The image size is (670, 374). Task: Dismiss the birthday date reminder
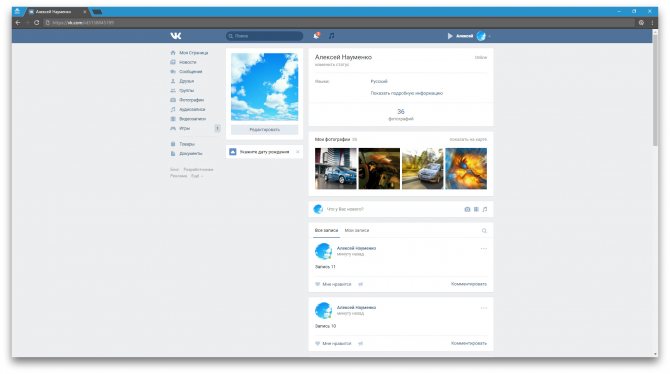click(298, 152)
